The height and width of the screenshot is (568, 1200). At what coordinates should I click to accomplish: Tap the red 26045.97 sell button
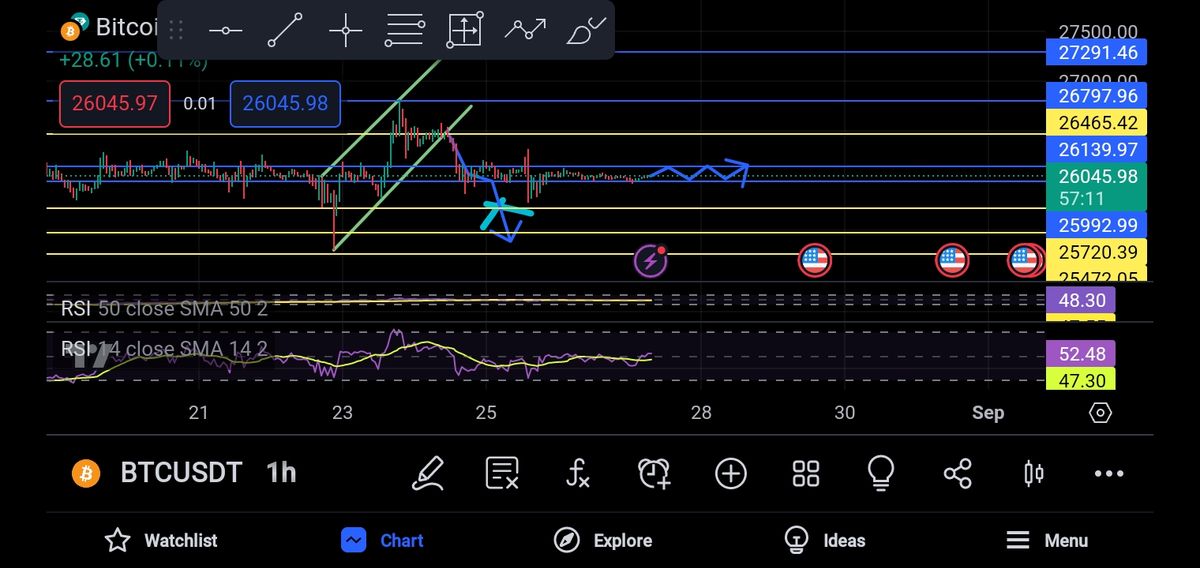coord(114,104)
